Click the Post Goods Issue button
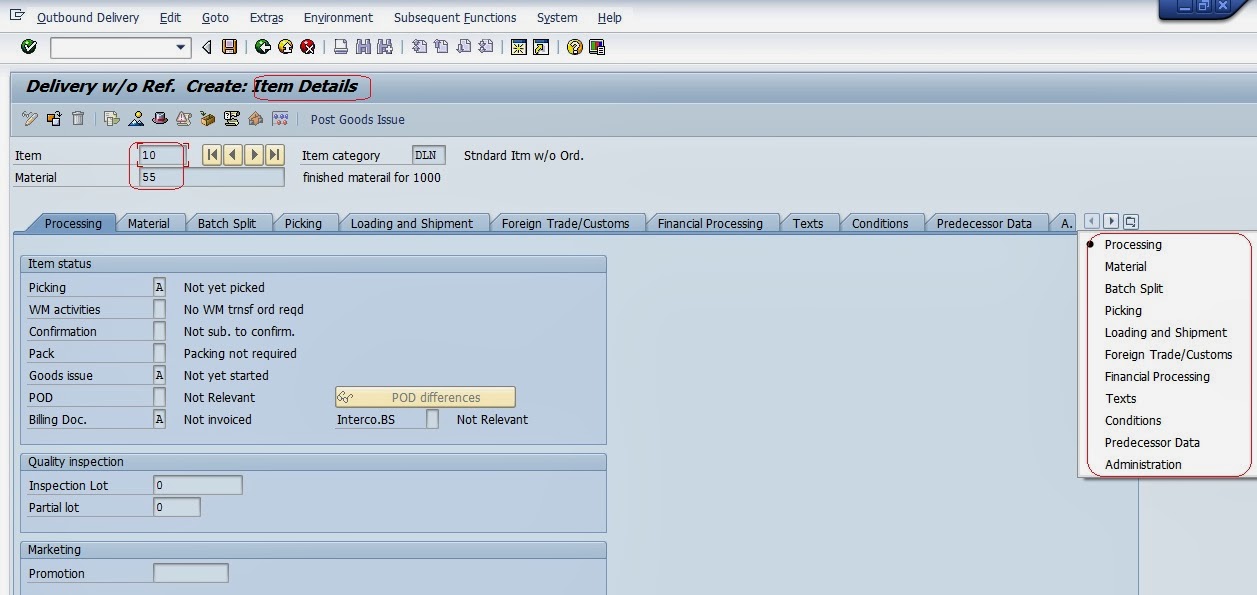 click(x=357, y=120)
